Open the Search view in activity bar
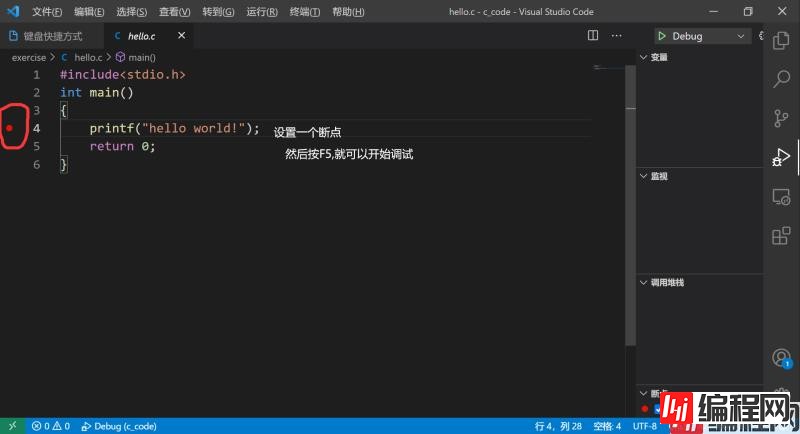The width and height of the screenshot is (800, 434). tap(781, 79)
